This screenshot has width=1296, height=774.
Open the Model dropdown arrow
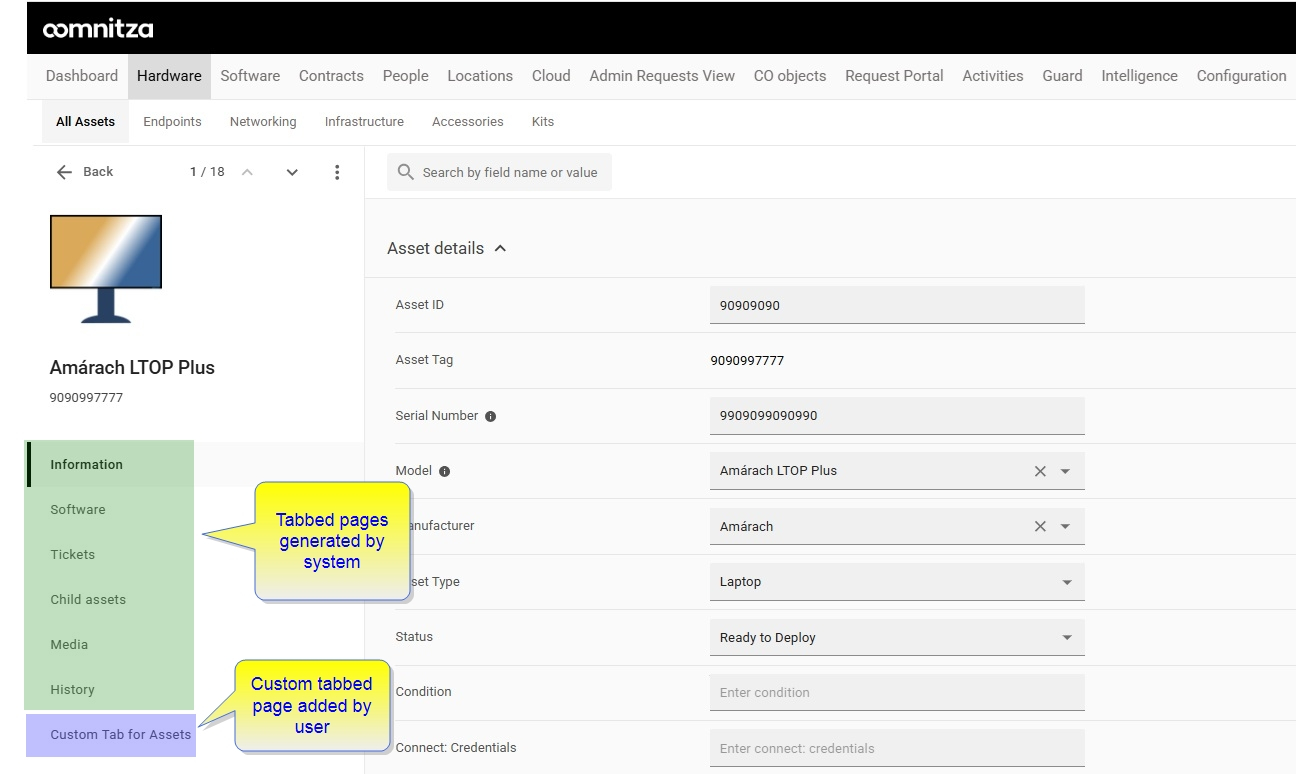[1066, 471]
